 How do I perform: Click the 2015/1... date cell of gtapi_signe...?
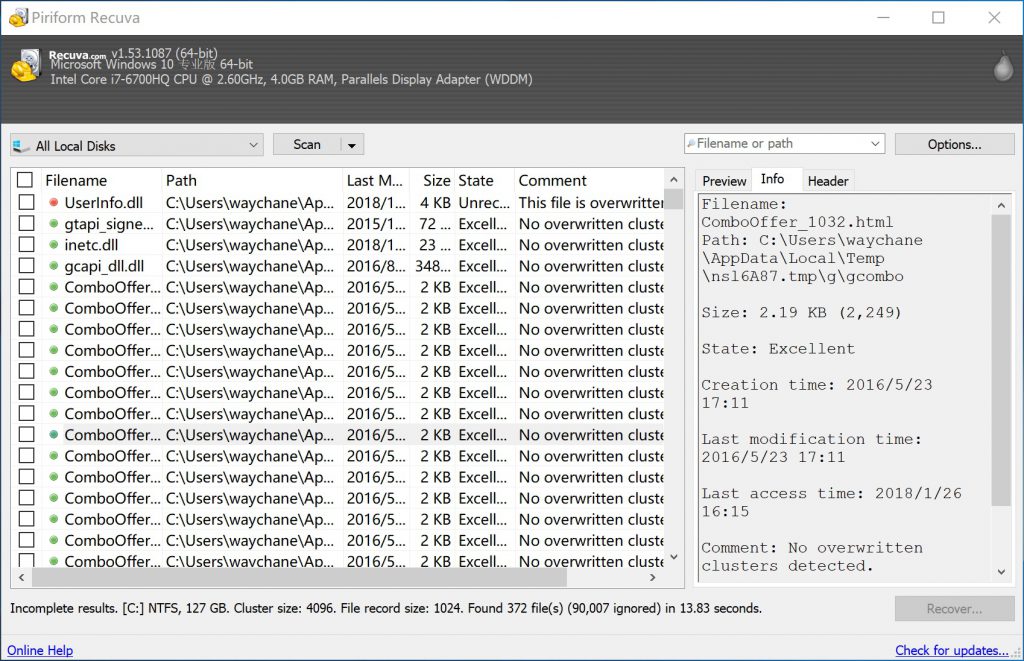point(376,224)
